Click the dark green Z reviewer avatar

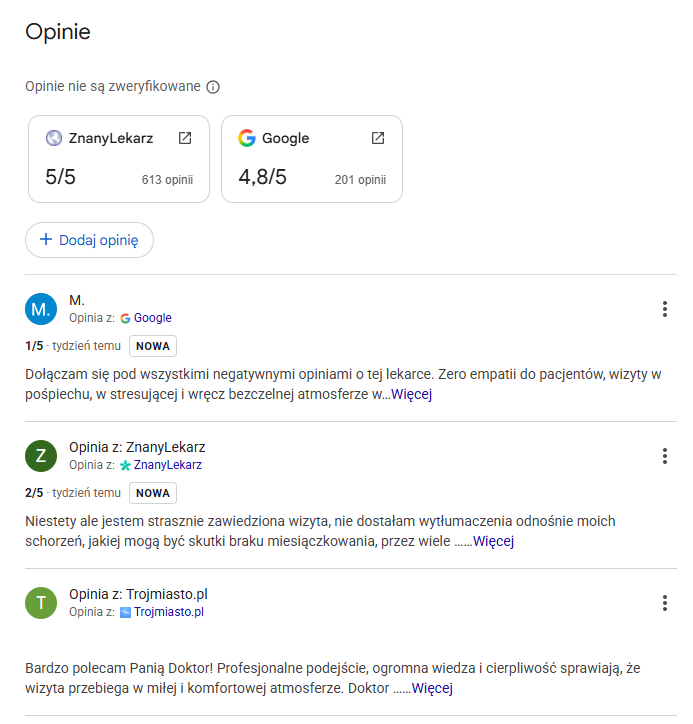coord(41,456)
